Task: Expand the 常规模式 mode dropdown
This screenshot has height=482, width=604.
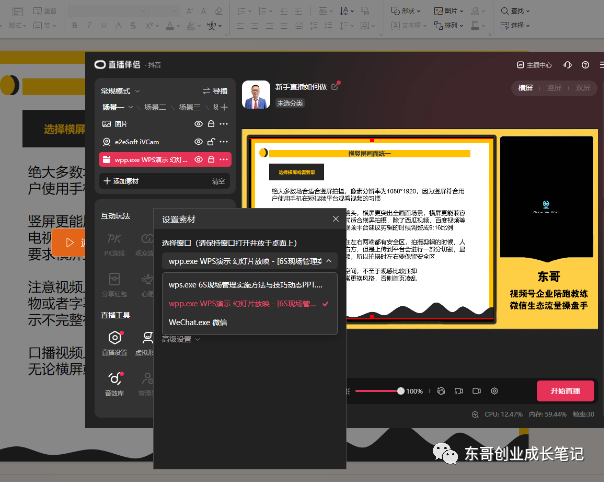Action: coord(120,91)
